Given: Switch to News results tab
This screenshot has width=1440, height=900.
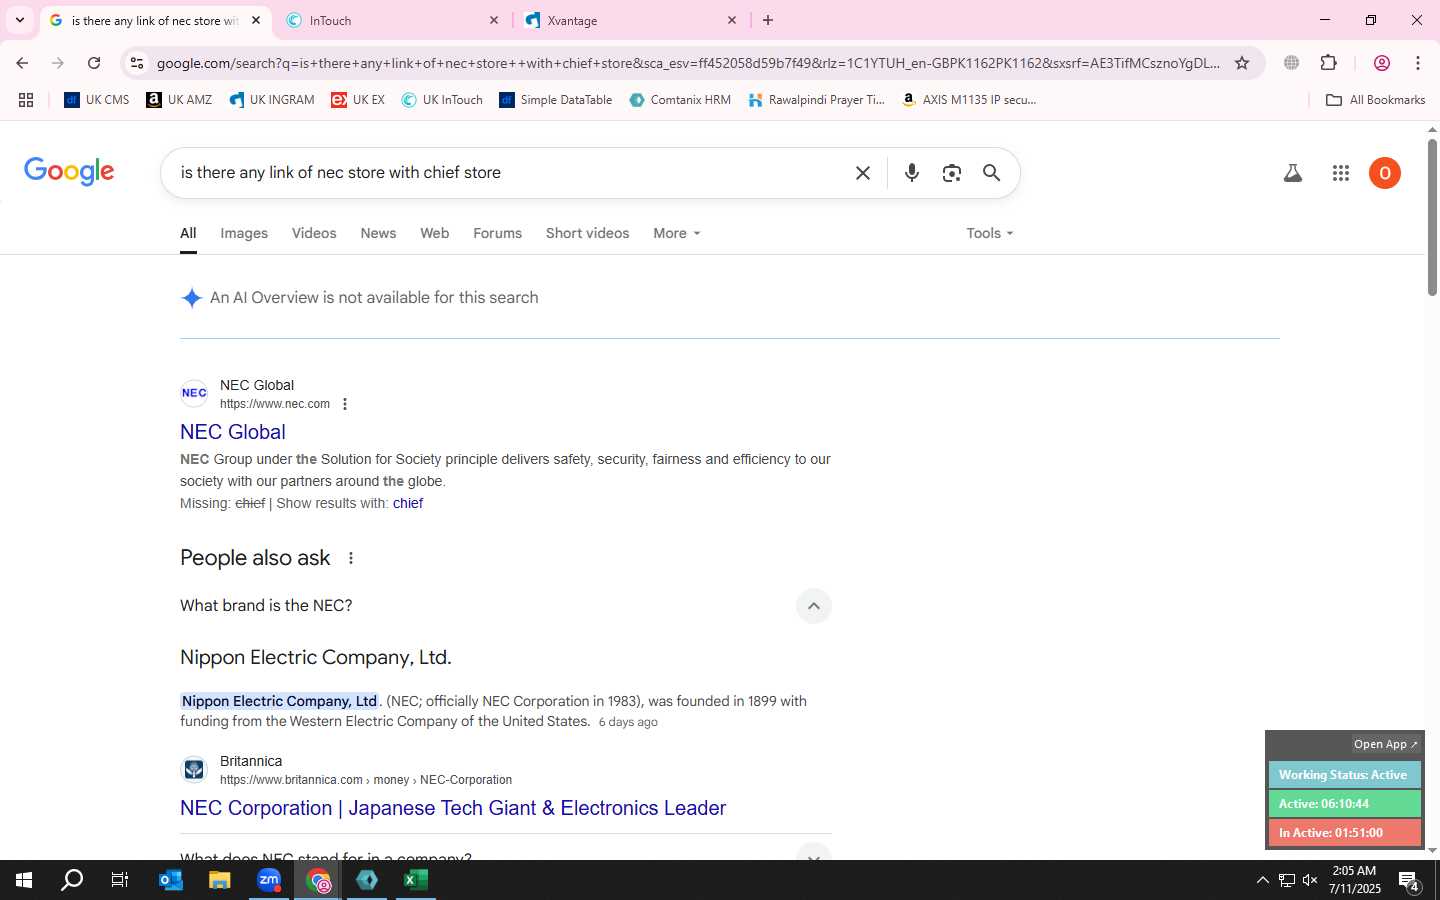Looking at the screenshot, I should [378, 233].
